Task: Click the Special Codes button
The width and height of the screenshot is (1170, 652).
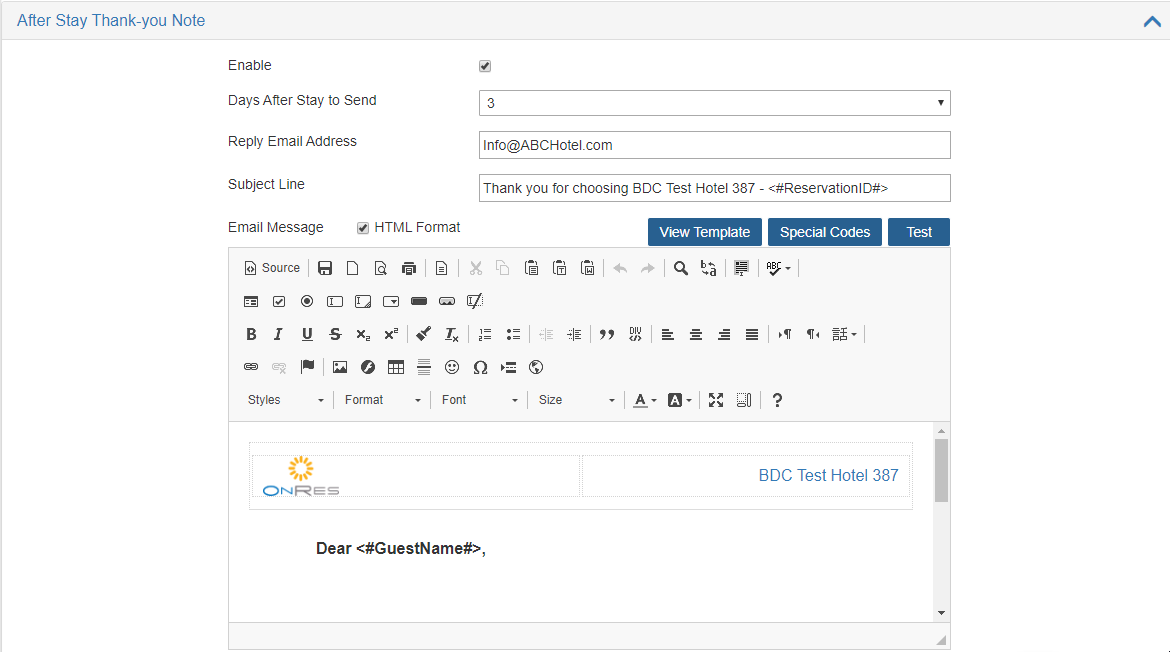Action: pos(825,232)
